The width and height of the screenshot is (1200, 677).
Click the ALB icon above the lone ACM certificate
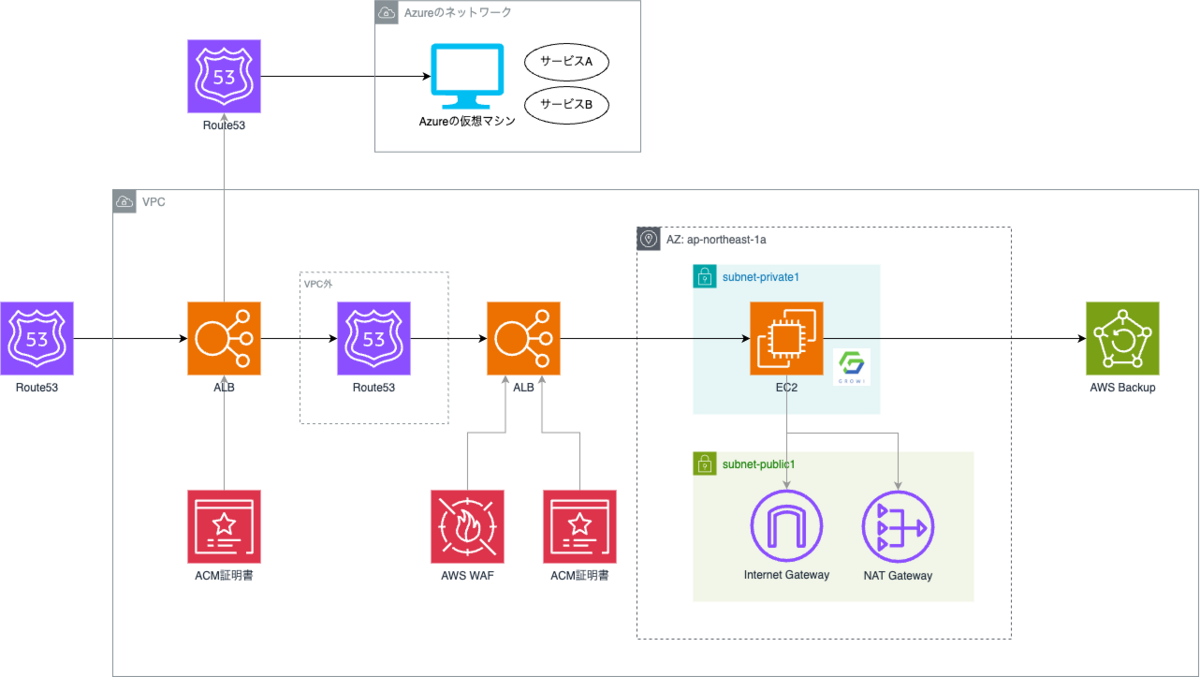224,338
